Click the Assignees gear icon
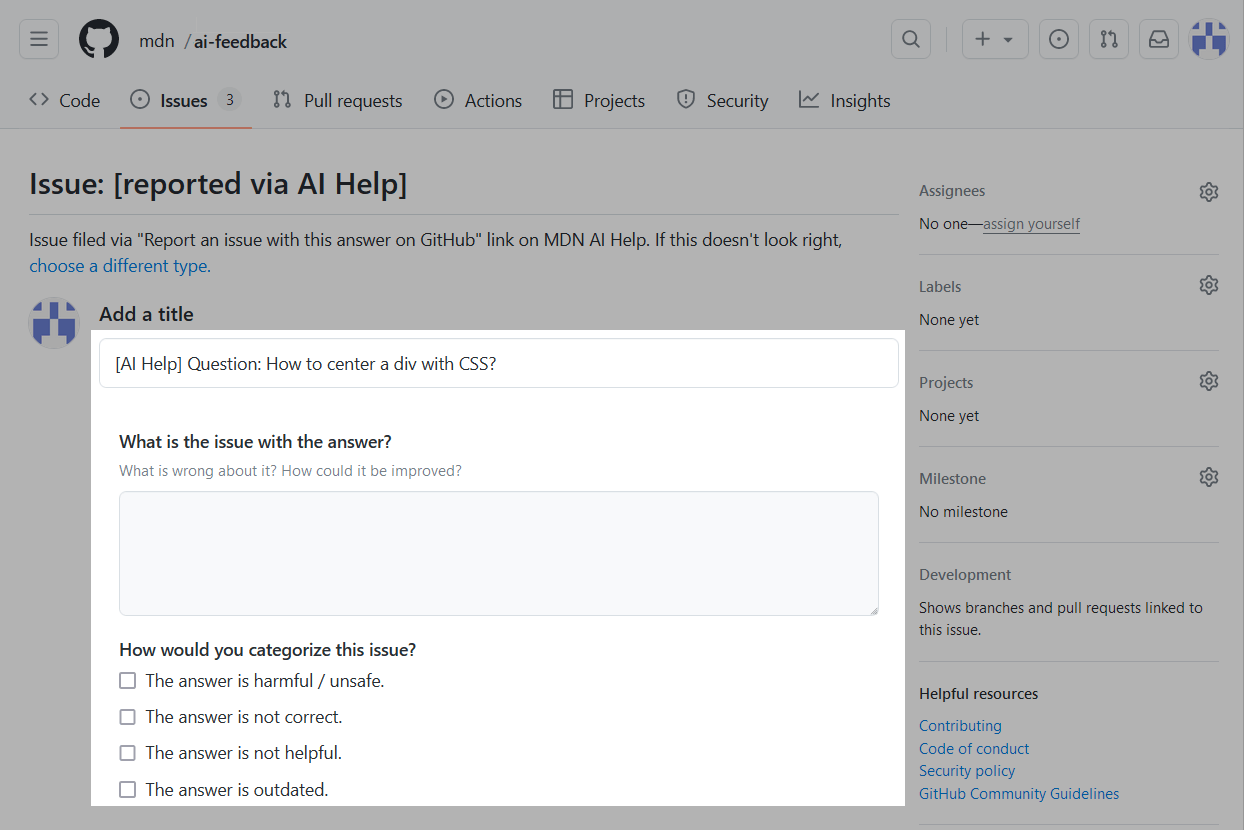This screenshot has height=830, width=1244. click(1208, 192)
